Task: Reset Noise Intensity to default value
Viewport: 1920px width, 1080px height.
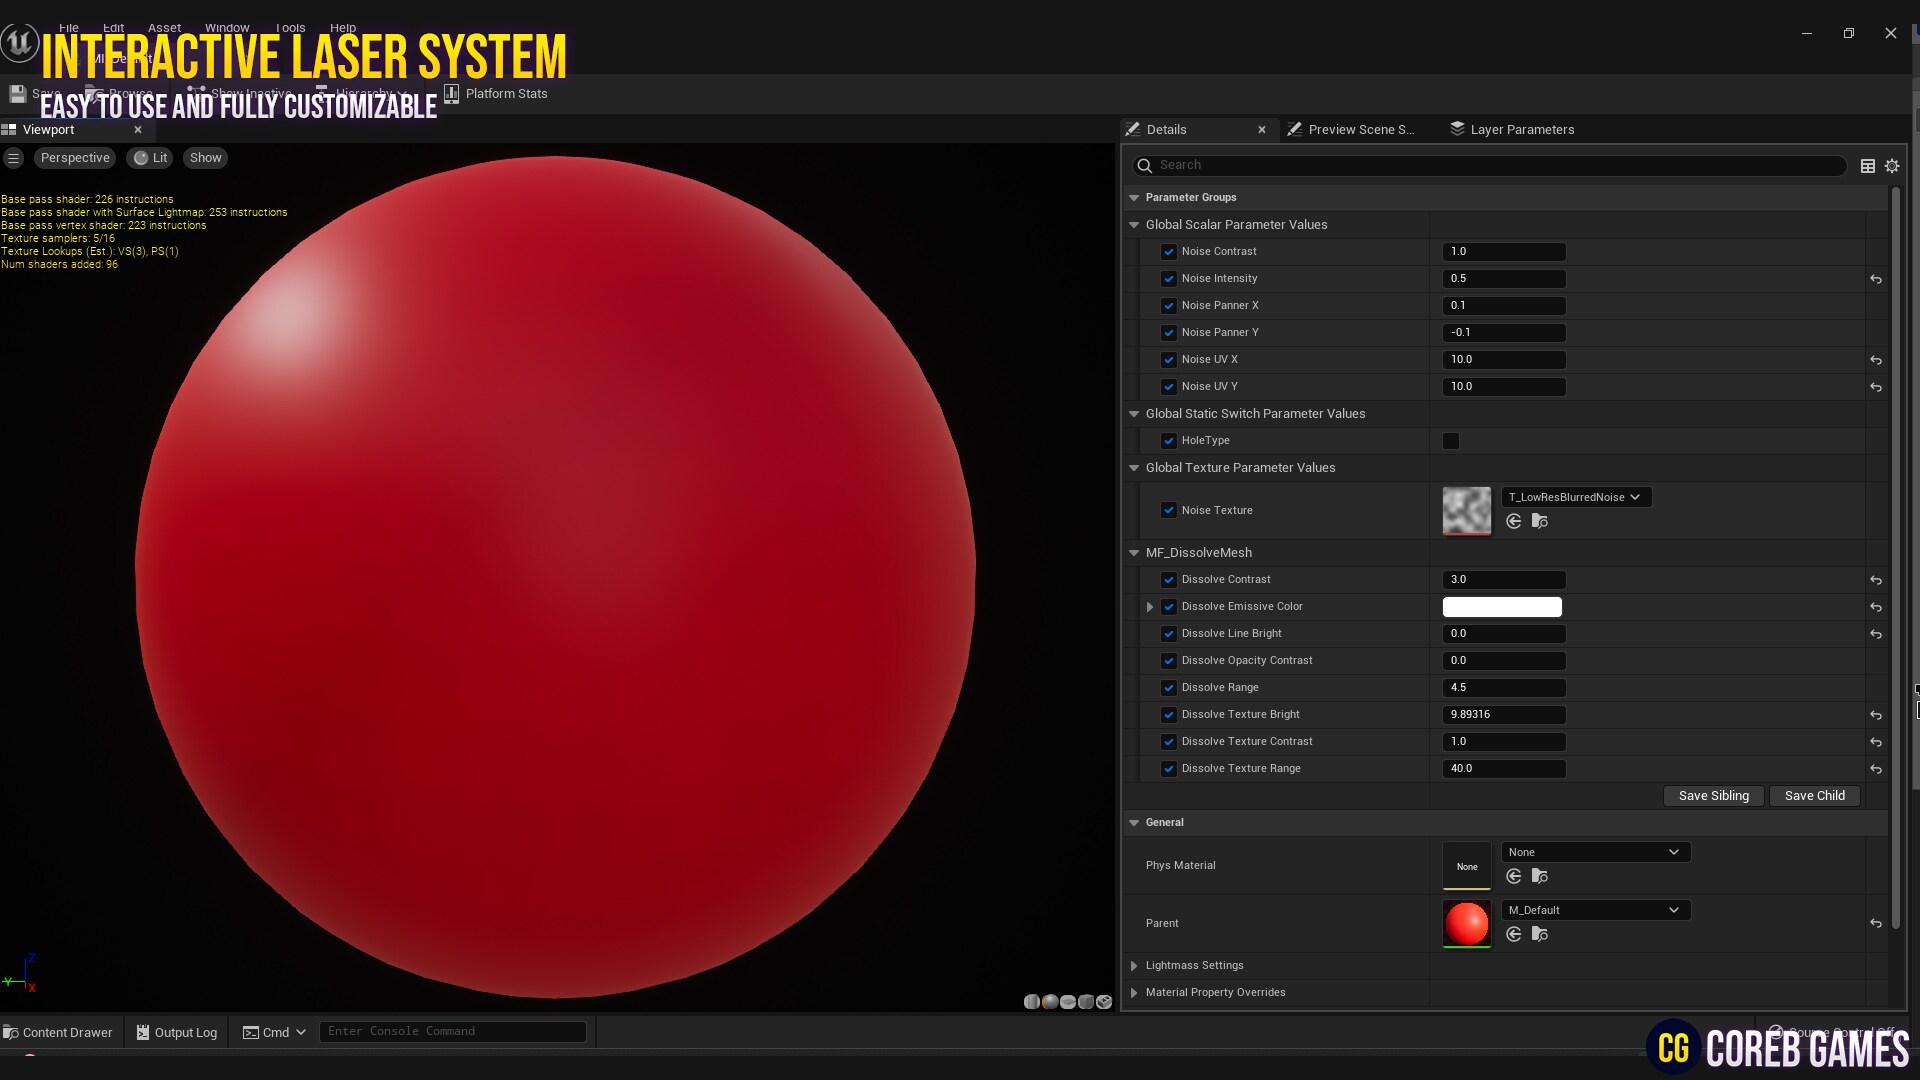Action: click(x=1876, y=279)
